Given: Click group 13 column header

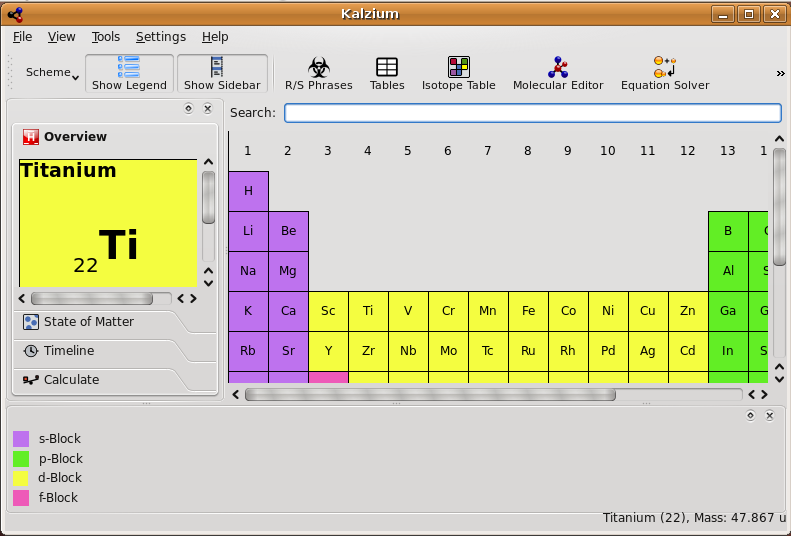Looking at the screenshot, I should 727,151.
